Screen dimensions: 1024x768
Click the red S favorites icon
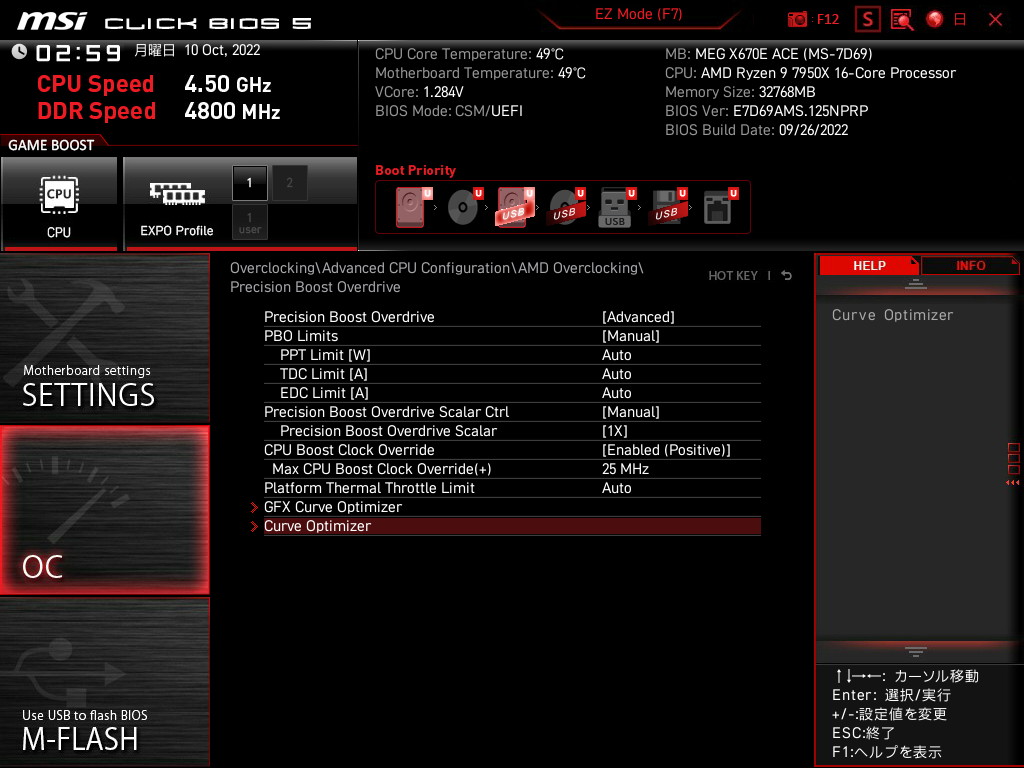pos(867,20)
